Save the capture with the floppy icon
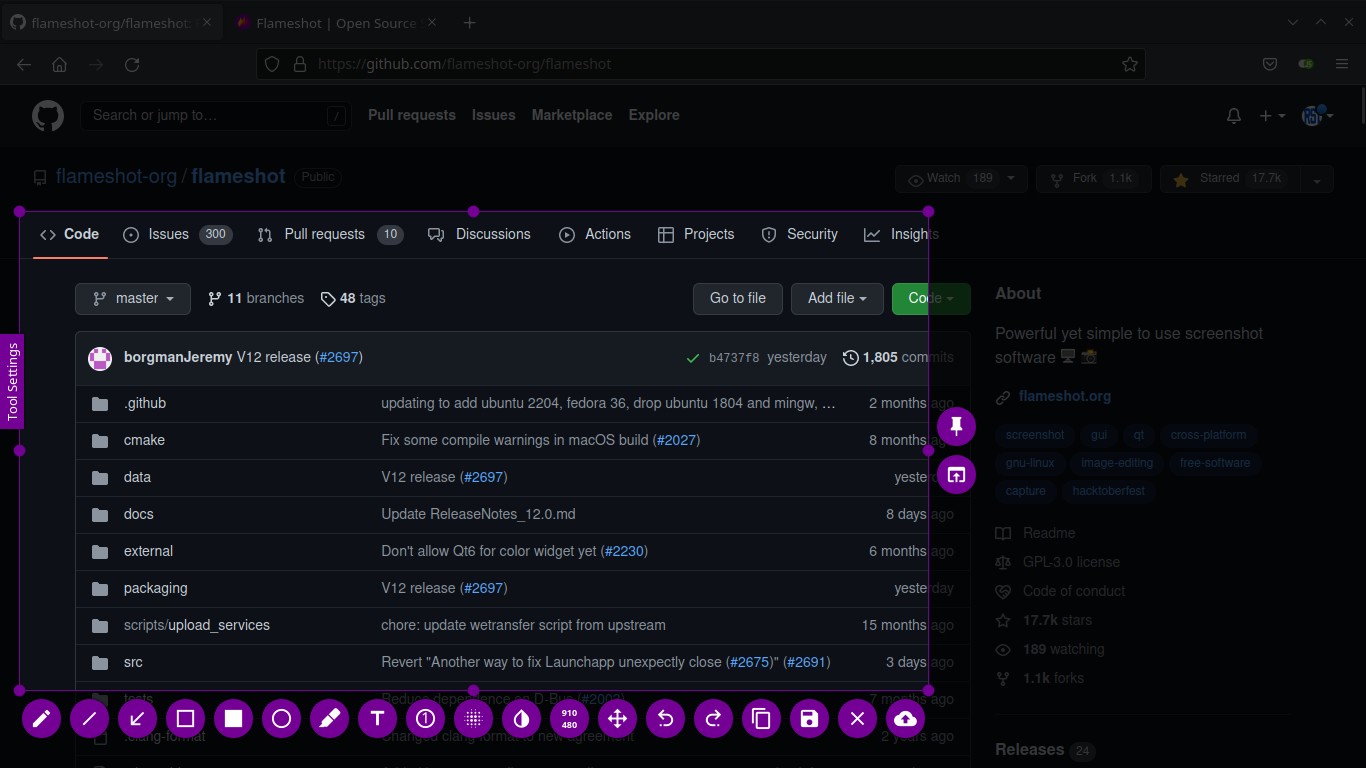Screen dimensions: 1366x768 (x=809, y=718)
